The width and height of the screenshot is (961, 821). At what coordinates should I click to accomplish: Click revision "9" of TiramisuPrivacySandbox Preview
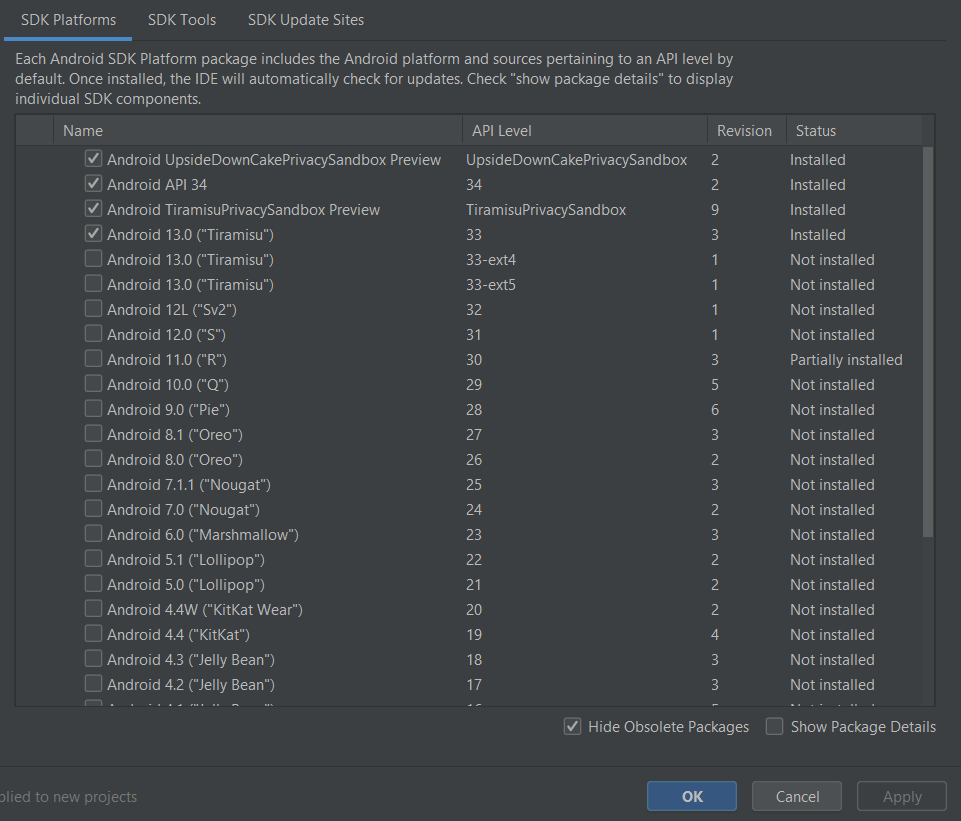point(715,210)
